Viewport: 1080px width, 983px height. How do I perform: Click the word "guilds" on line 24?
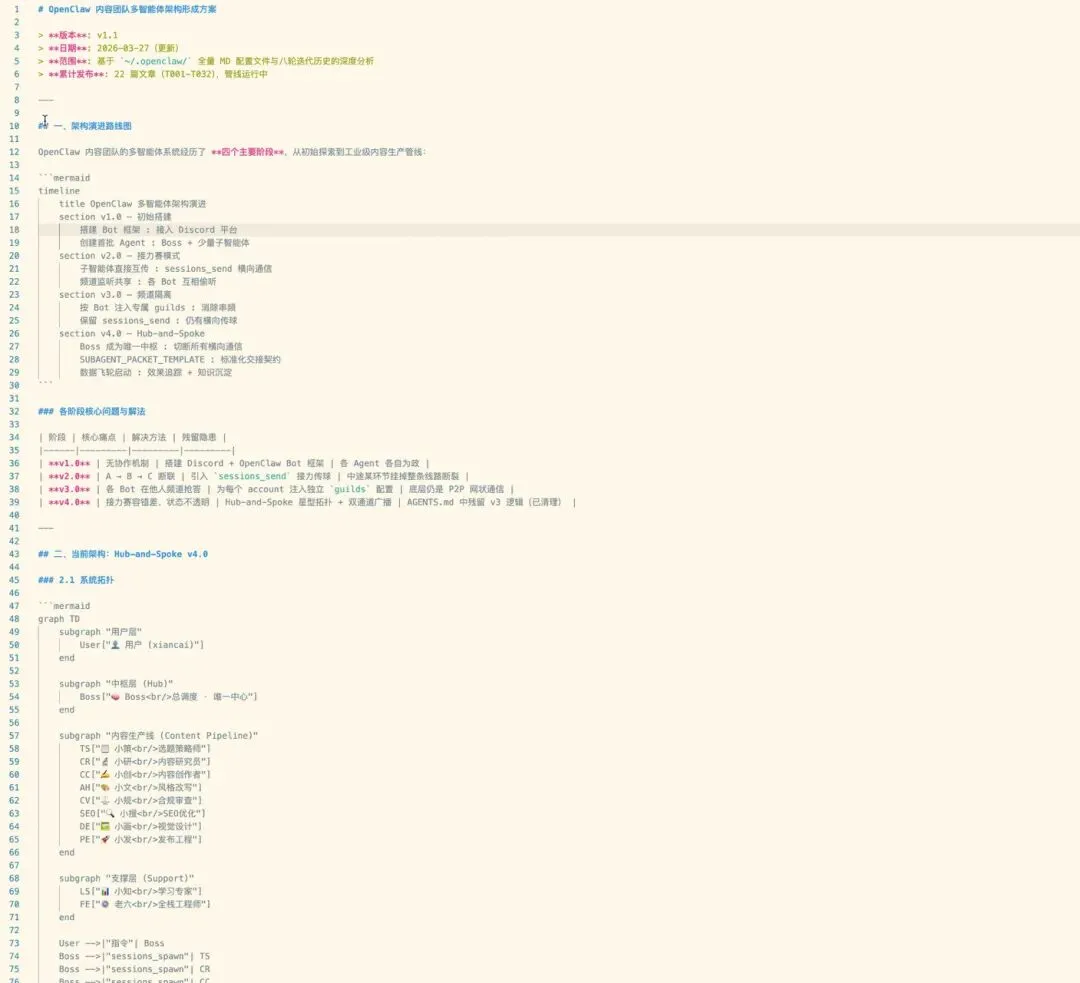(x=169, y=308)
